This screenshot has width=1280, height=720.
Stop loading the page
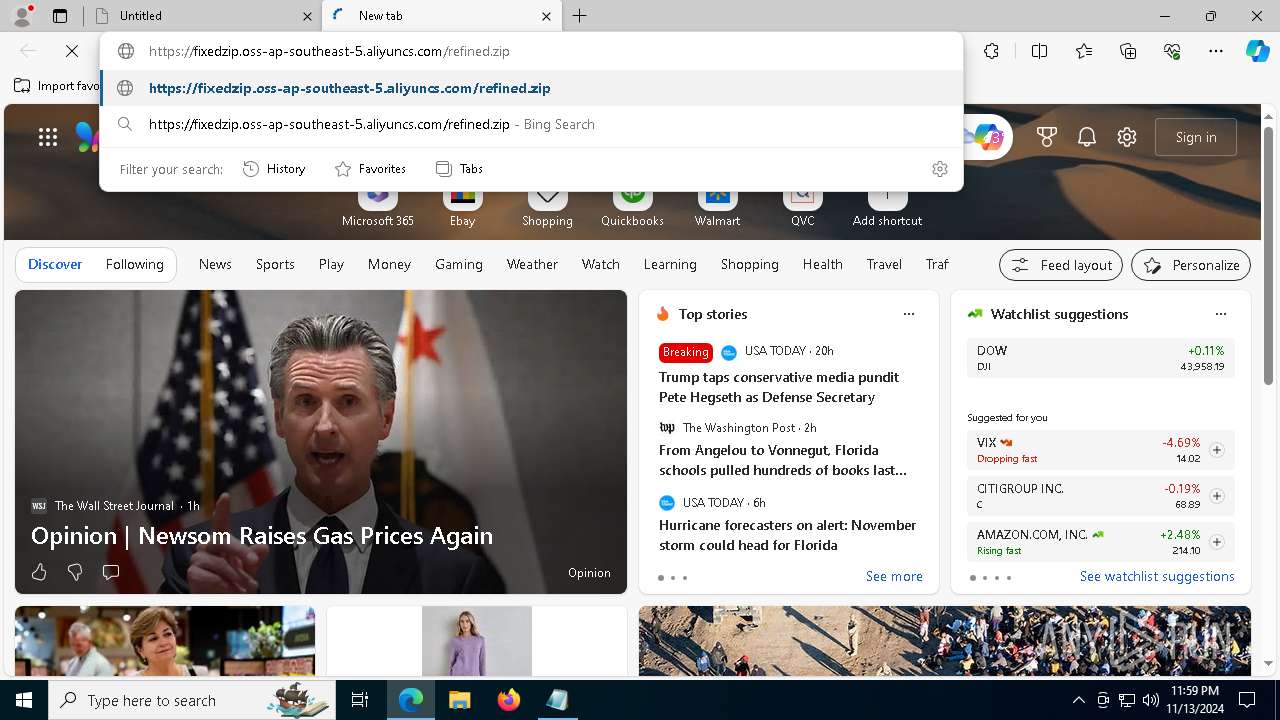tap(72, 51)
